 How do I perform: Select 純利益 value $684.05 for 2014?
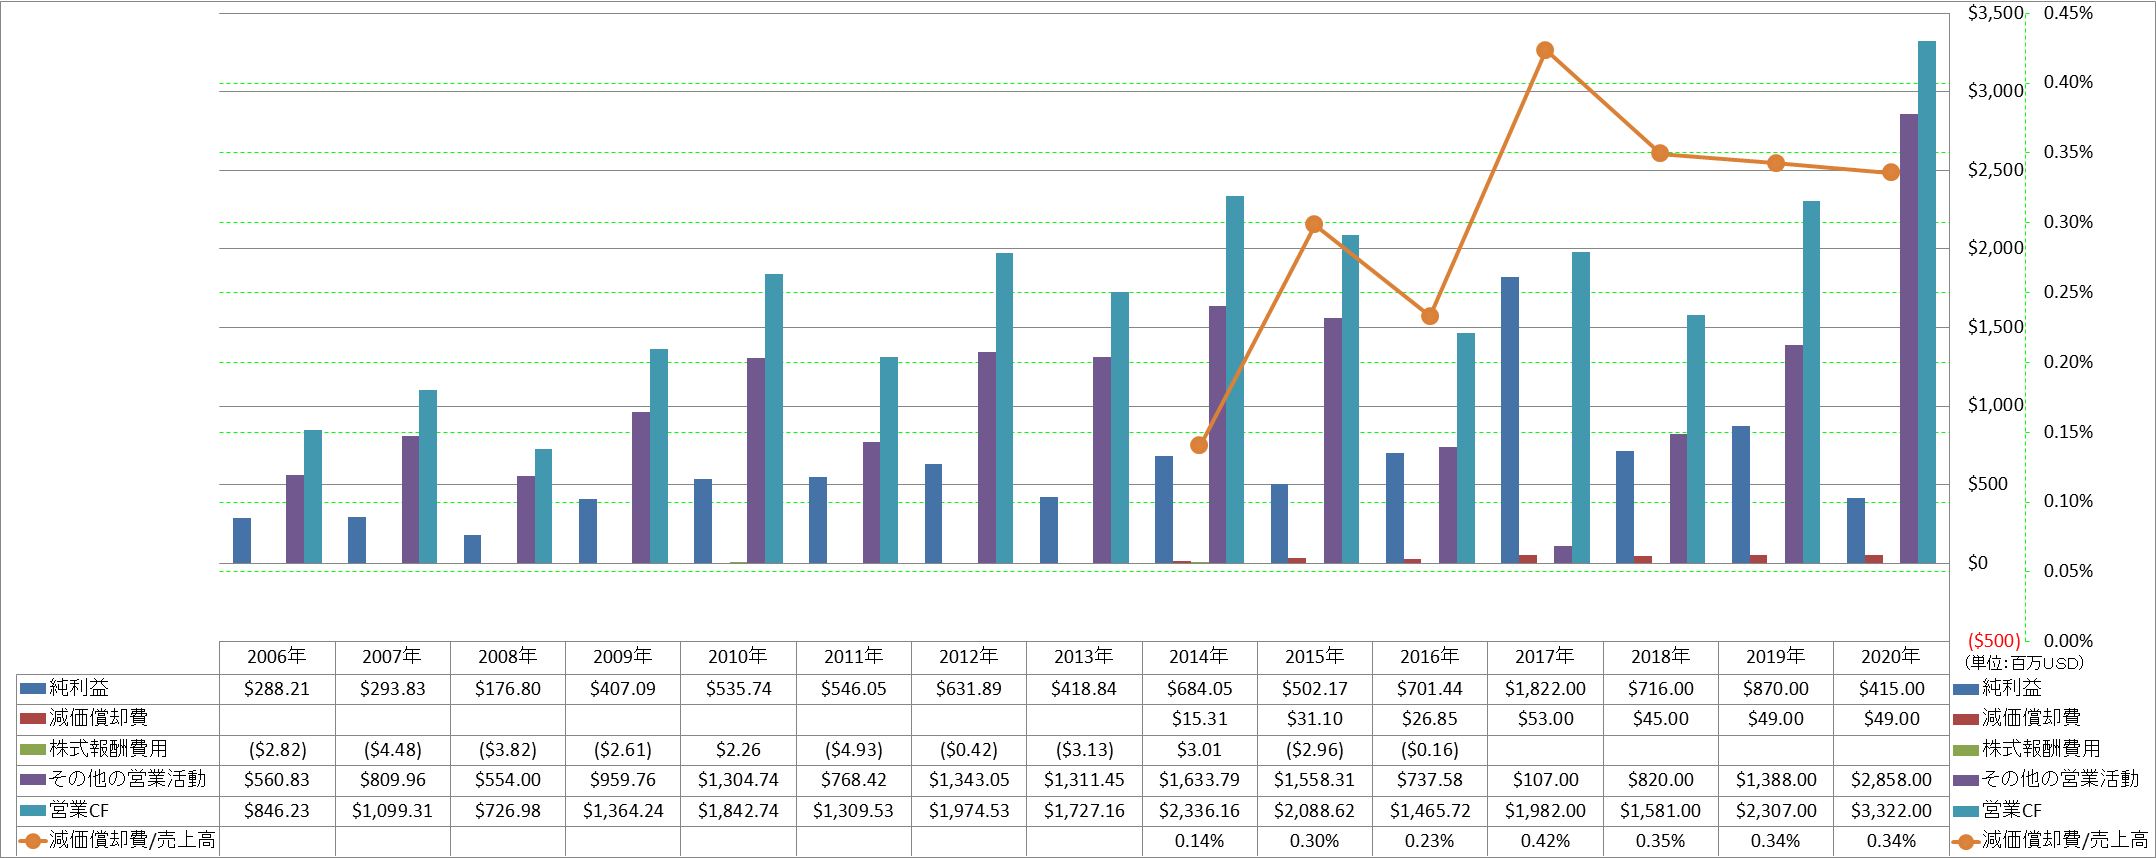[1199, 689]
